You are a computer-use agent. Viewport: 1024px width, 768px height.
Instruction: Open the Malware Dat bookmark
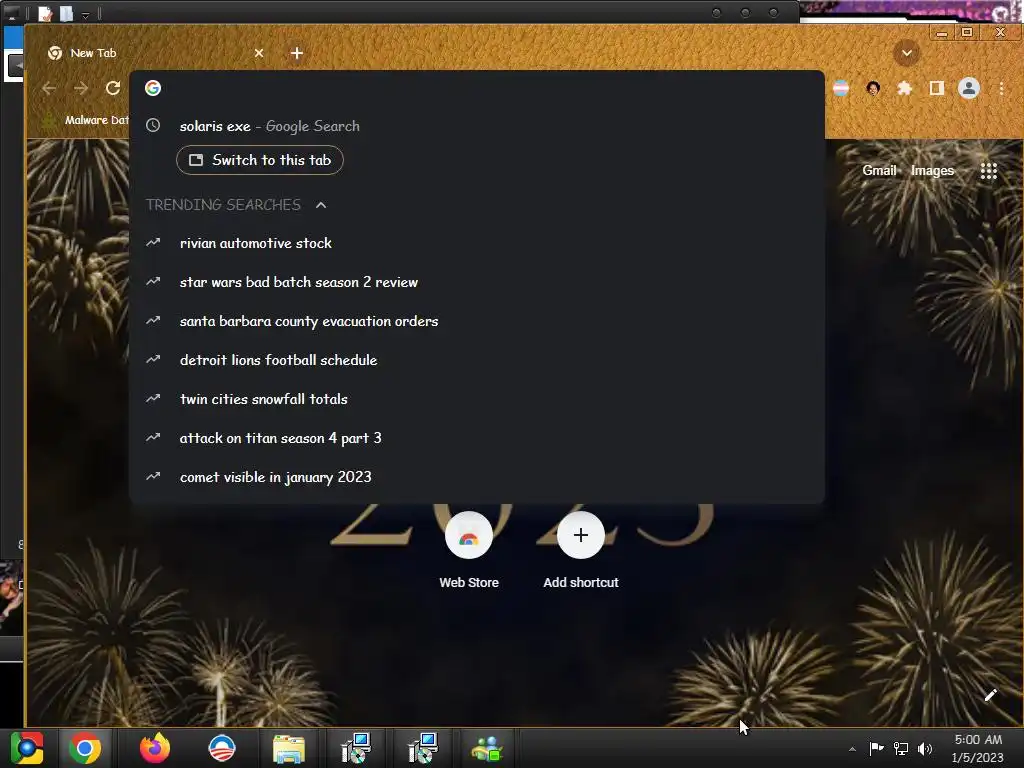click(86, 120)
